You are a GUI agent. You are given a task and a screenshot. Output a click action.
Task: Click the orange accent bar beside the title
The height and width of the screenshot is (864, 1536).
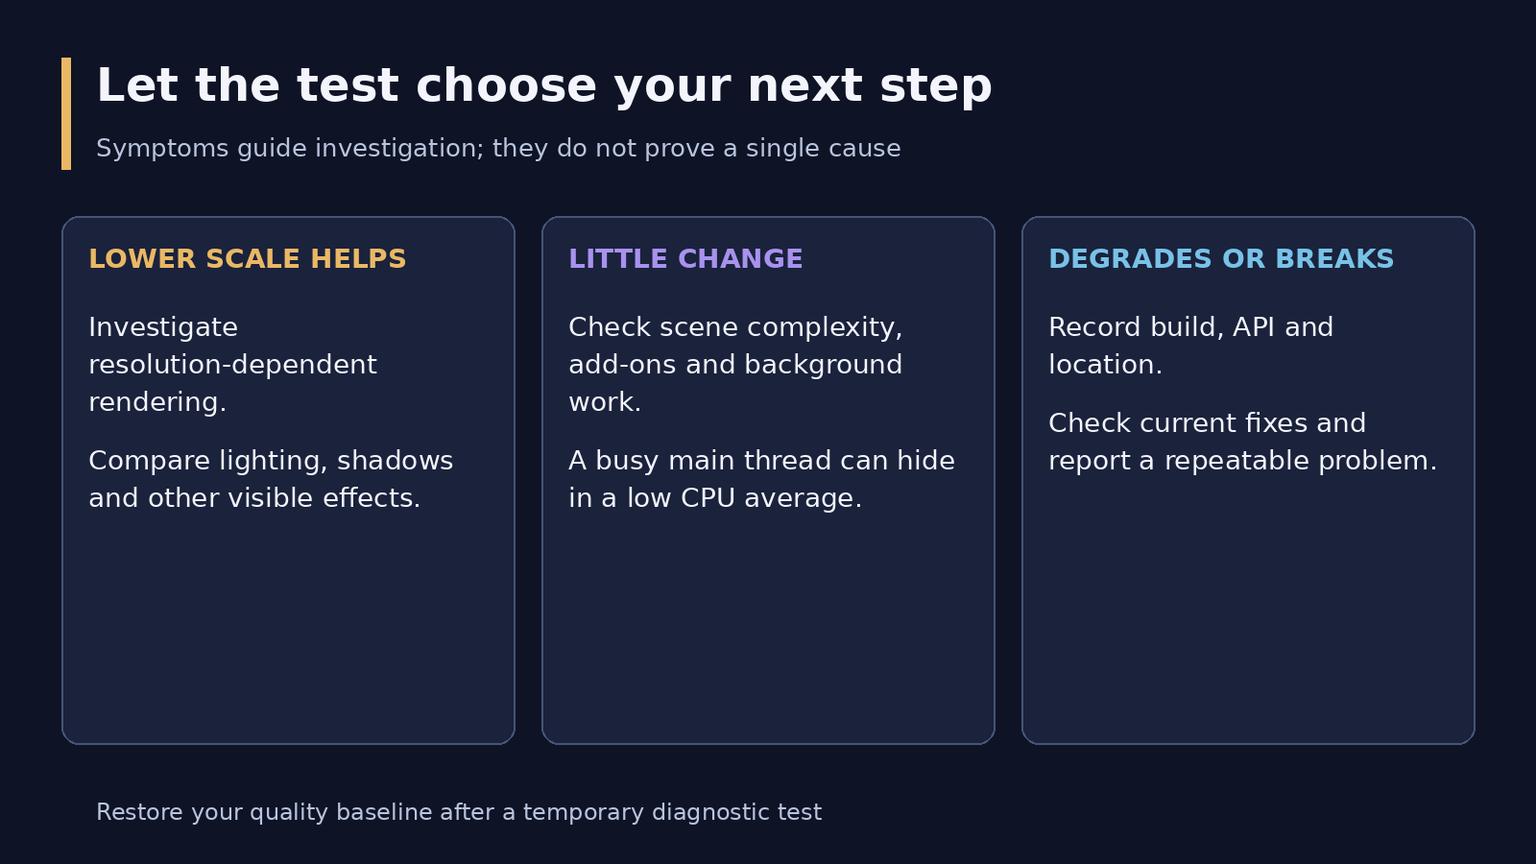pyautogui.click(x=66, y=113)
